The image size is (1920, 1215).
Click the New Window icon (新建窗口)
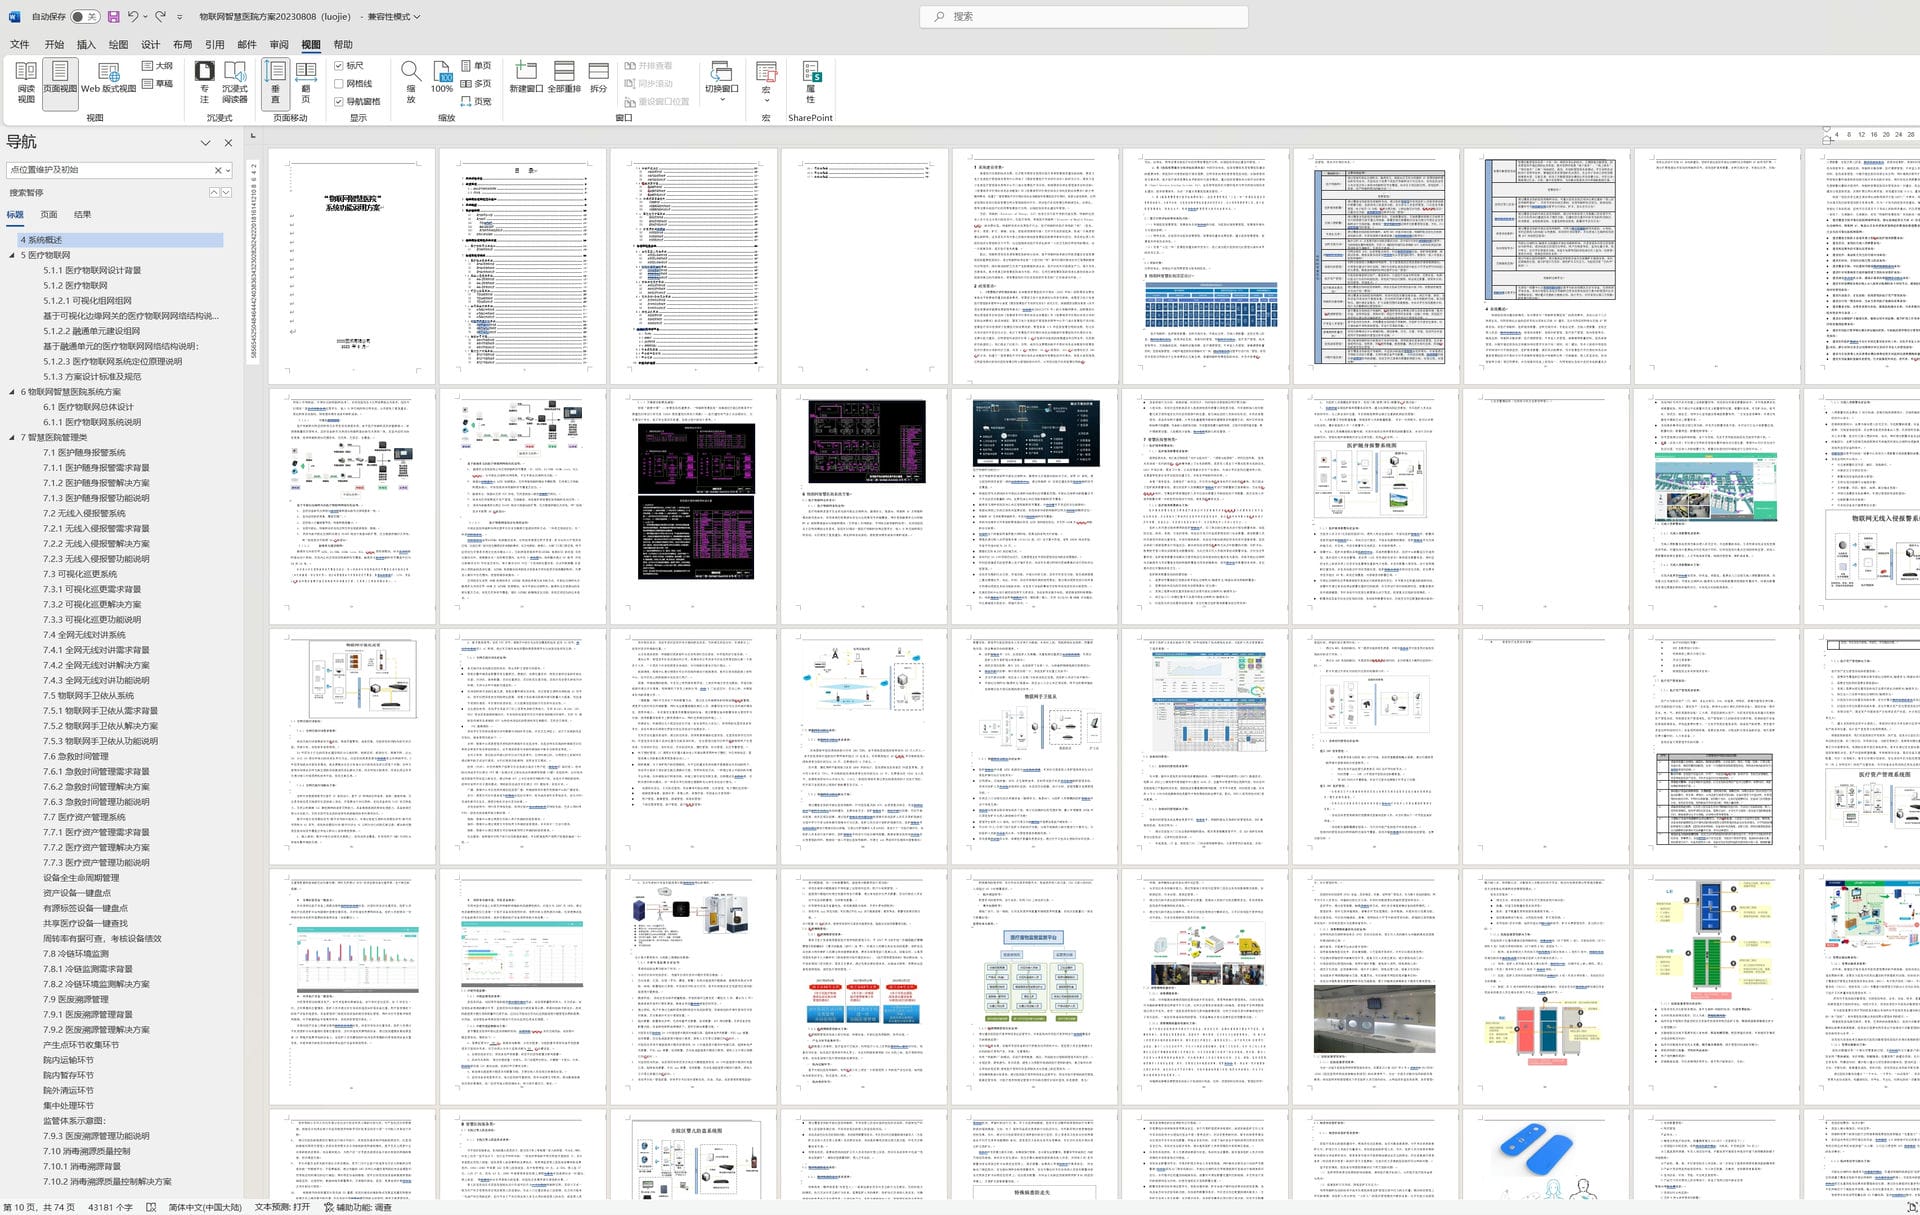[526, 76]
